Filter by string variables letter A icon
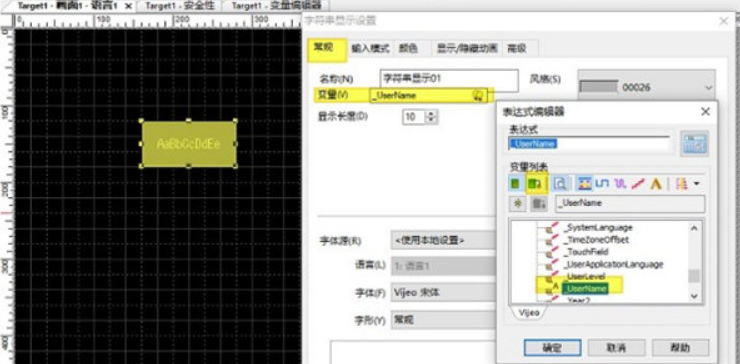Image resolution: width=740 pixels, height=364 pixels. click(656, 184)
